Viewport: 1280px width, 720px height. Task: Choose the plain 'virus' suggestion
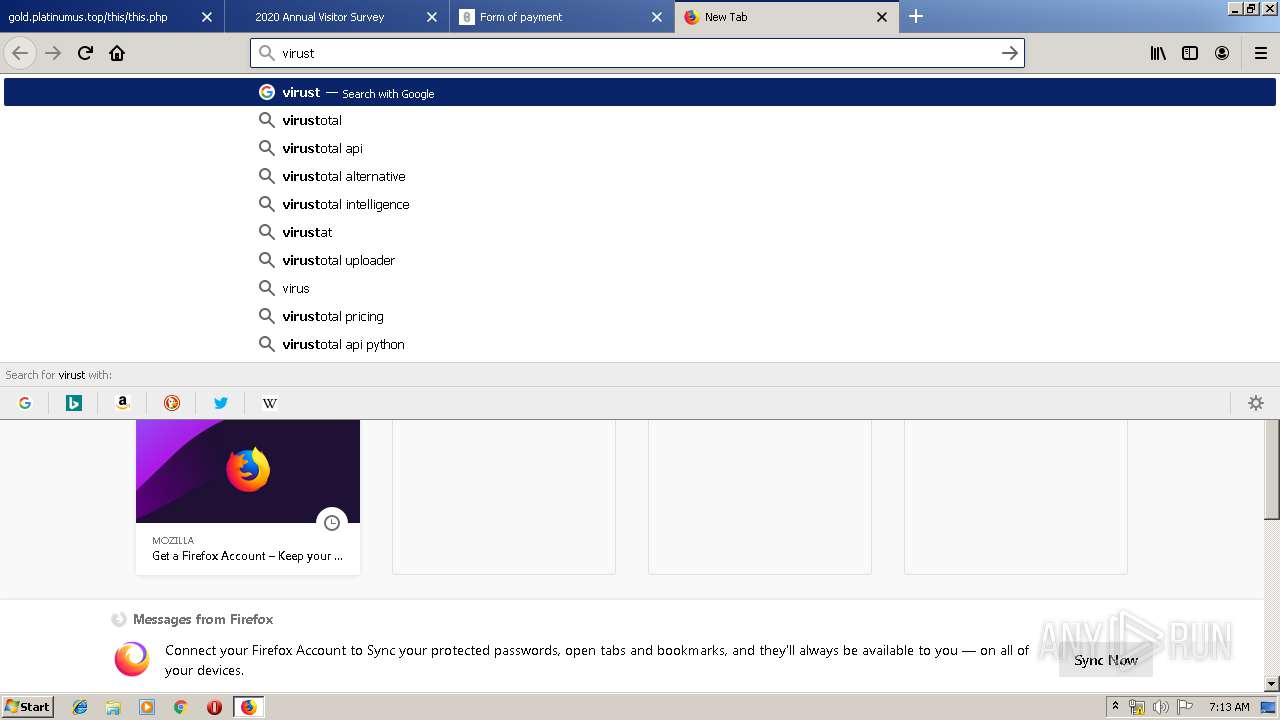pyautogui.click(x=640, y=288)
